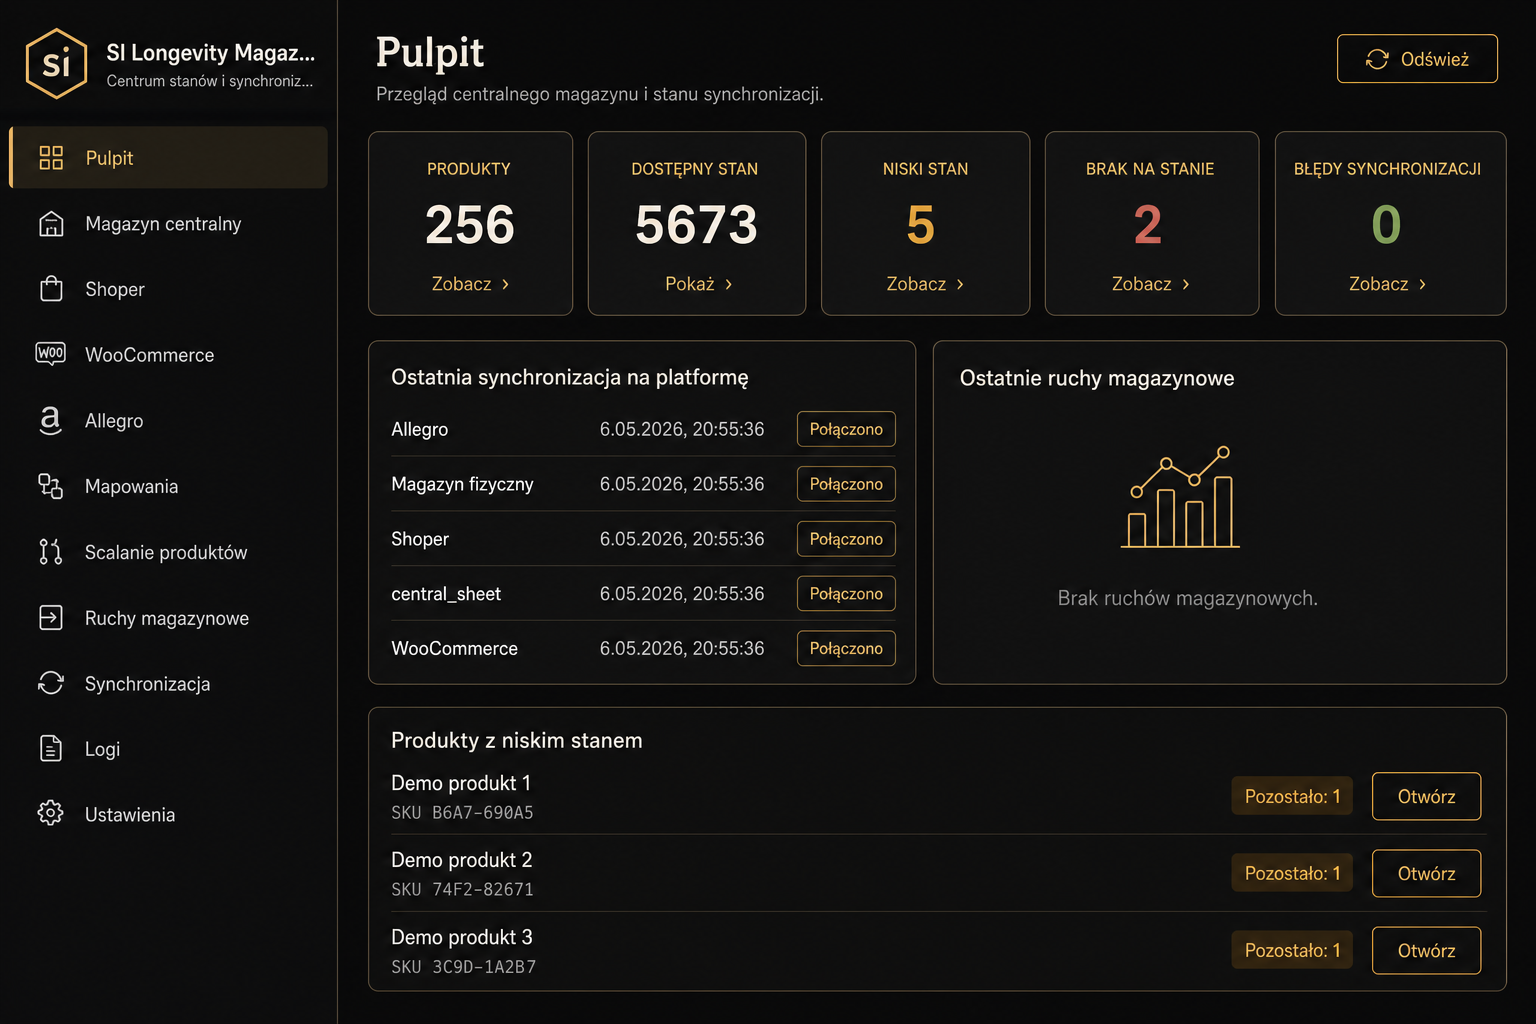Click the chevron next to Pokaż

click(x=729, y=284)
